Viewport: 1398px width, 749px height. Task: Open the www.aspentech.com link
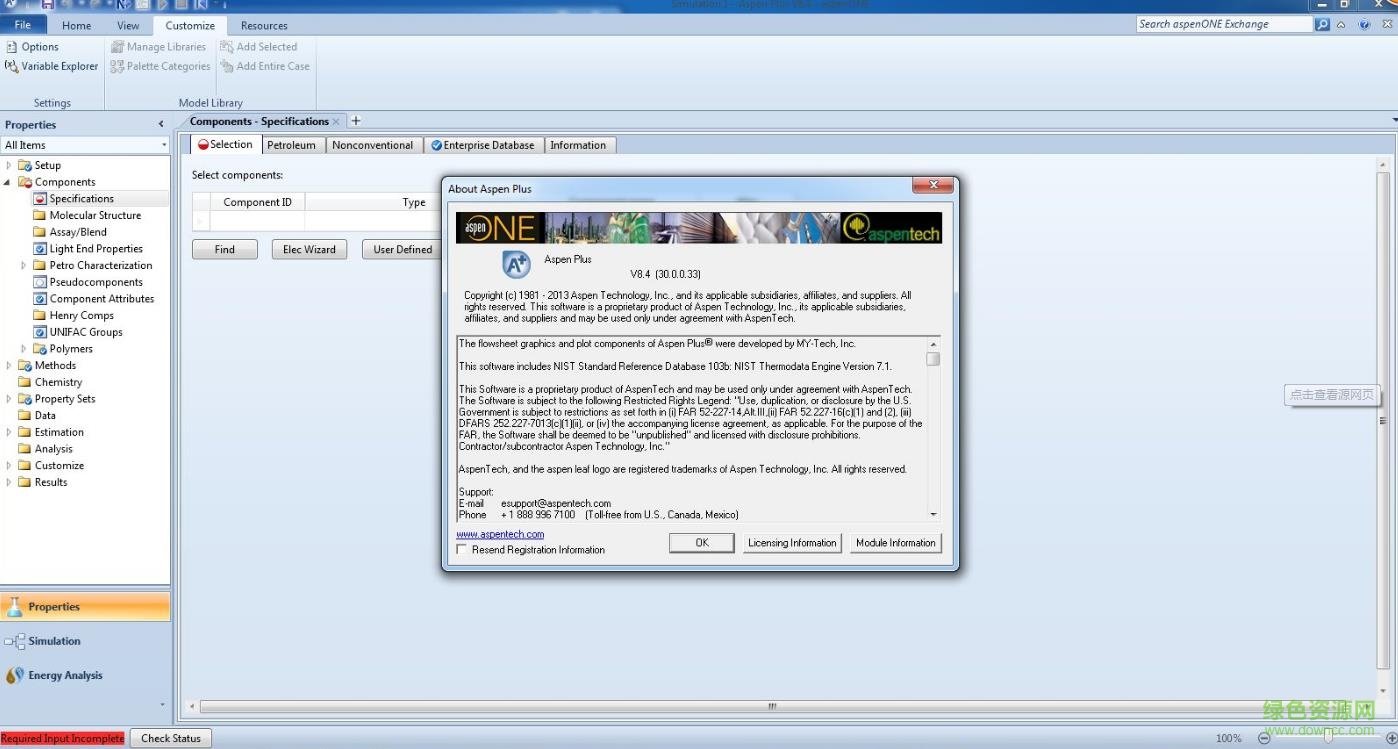point(499,533)
